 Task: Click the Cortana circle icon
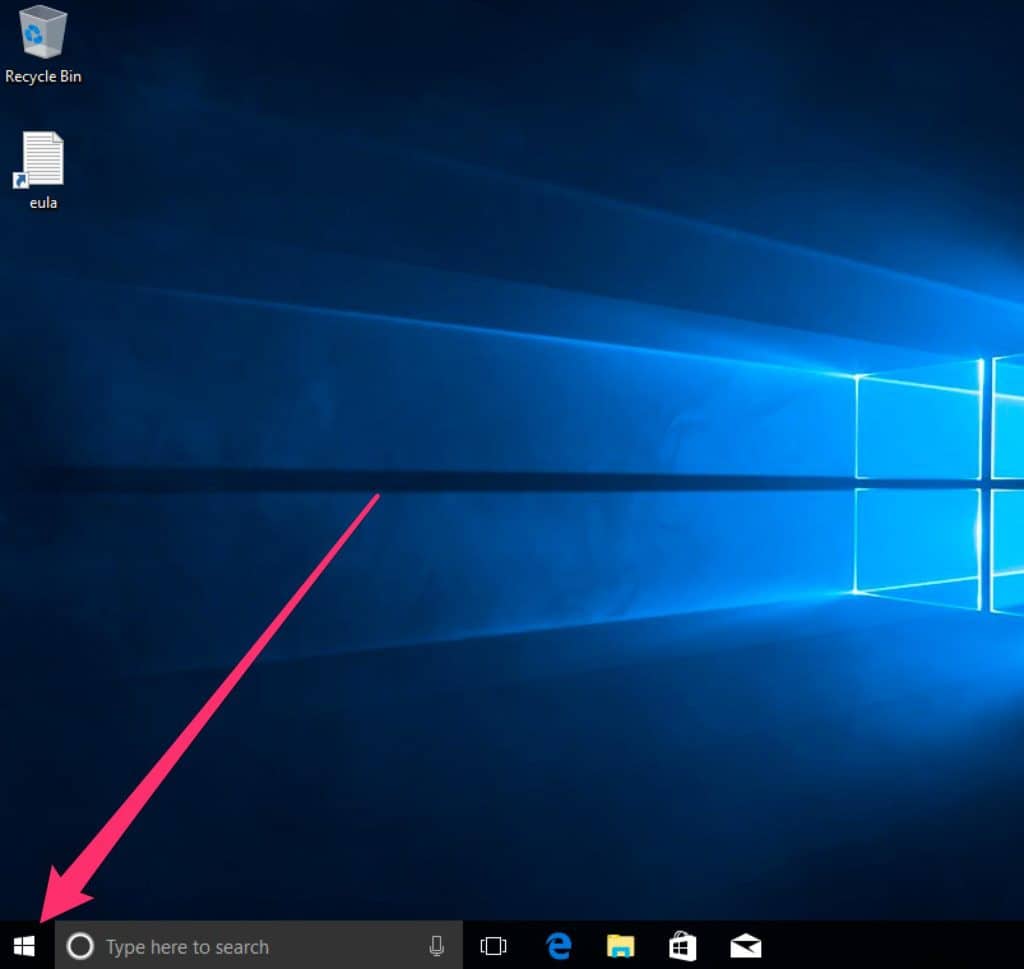80,945
